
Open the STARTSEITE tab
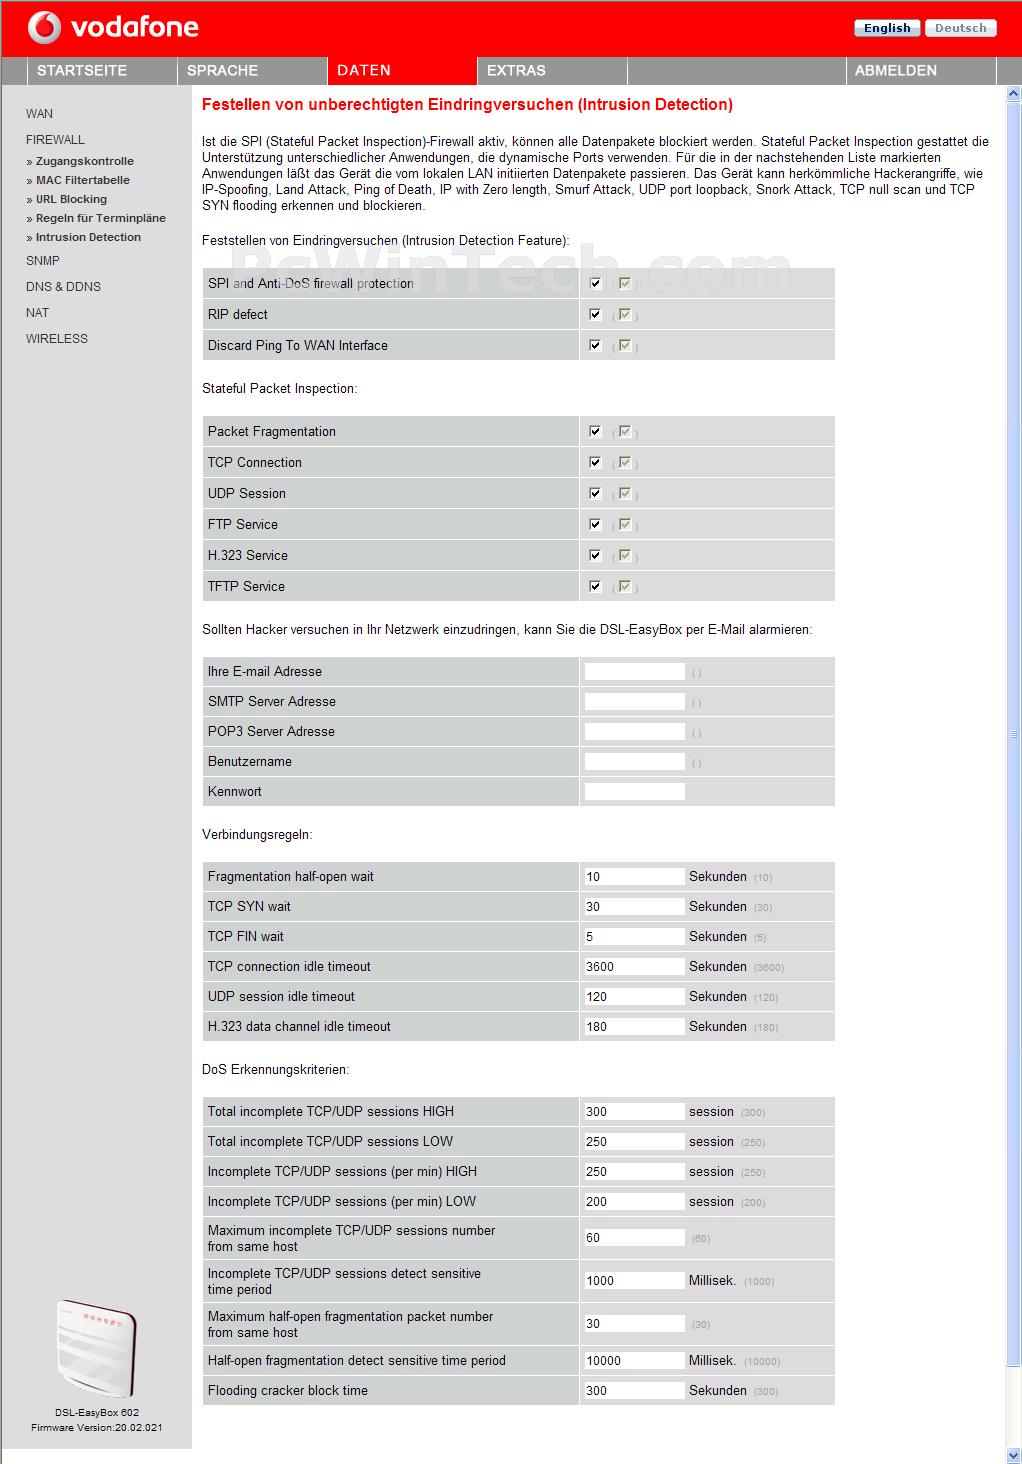coord(102,70)
